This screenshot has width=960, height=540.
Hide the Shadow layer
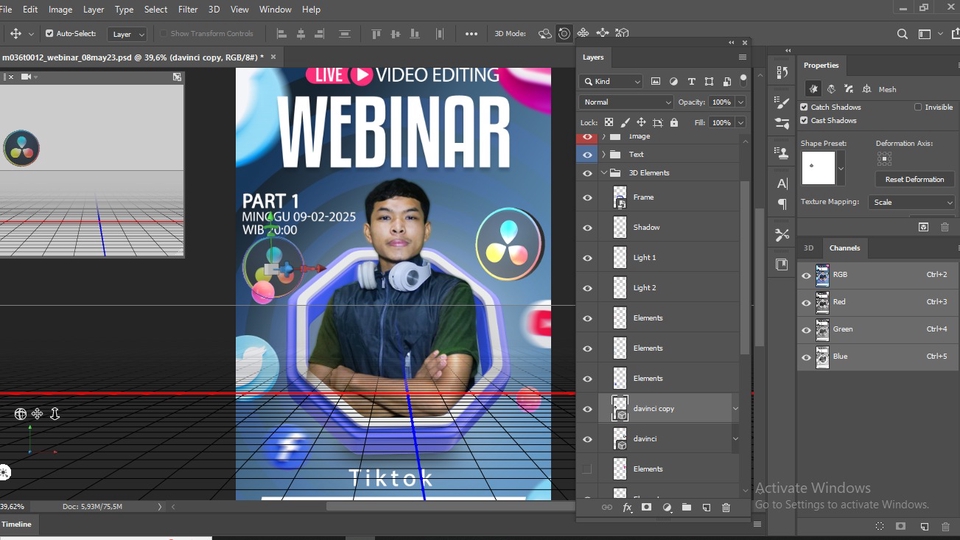pos(587,228)
